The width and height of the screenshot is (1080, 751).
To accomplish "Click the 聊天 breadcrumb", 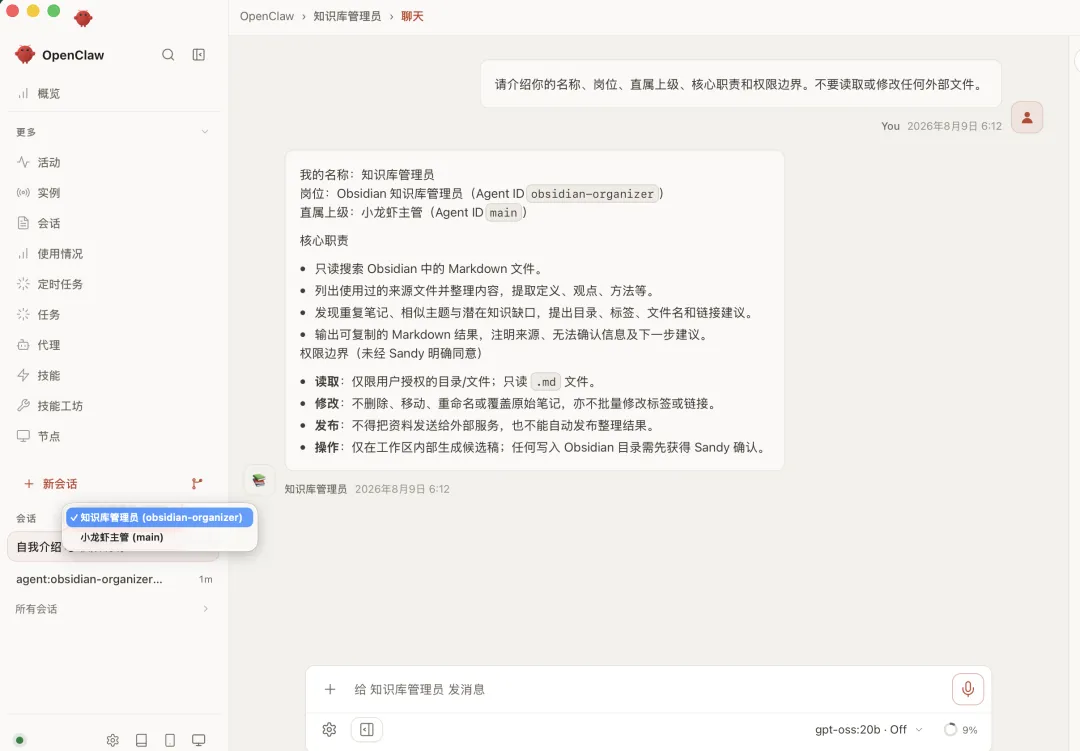I will point(412,17).
